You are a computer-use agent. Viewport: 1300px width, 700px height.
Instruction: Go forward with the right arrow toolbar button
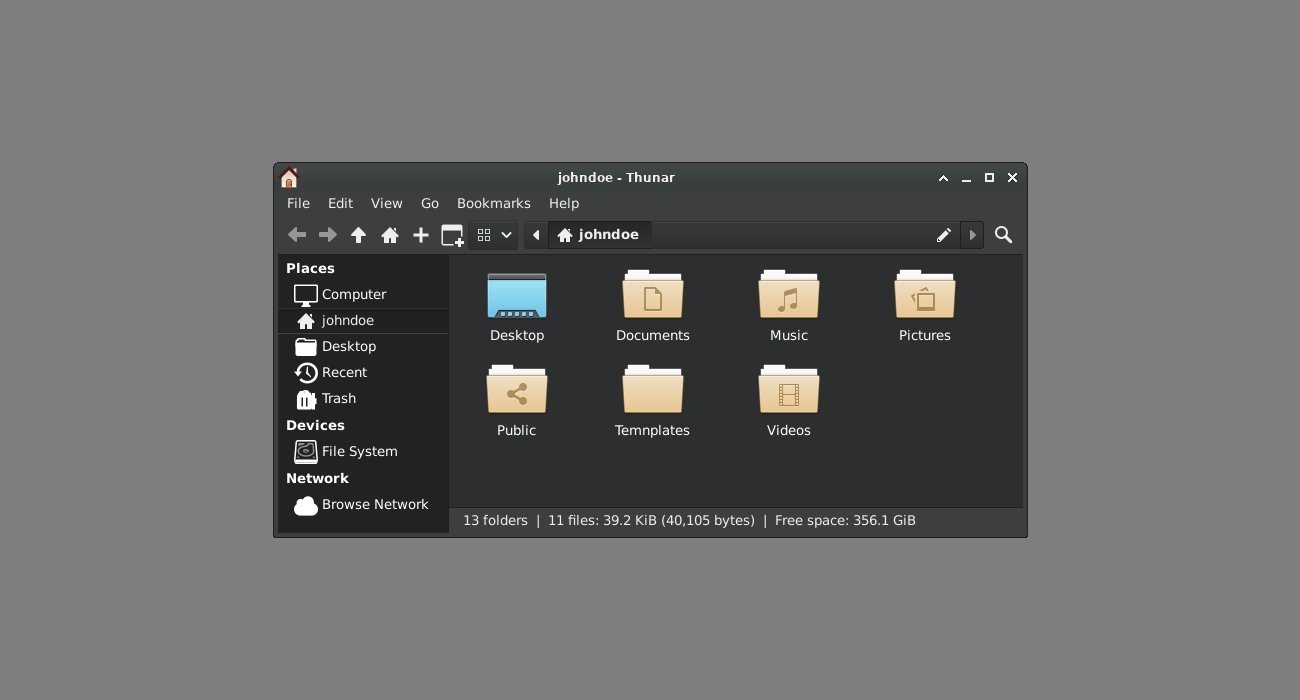click(328, 235)
